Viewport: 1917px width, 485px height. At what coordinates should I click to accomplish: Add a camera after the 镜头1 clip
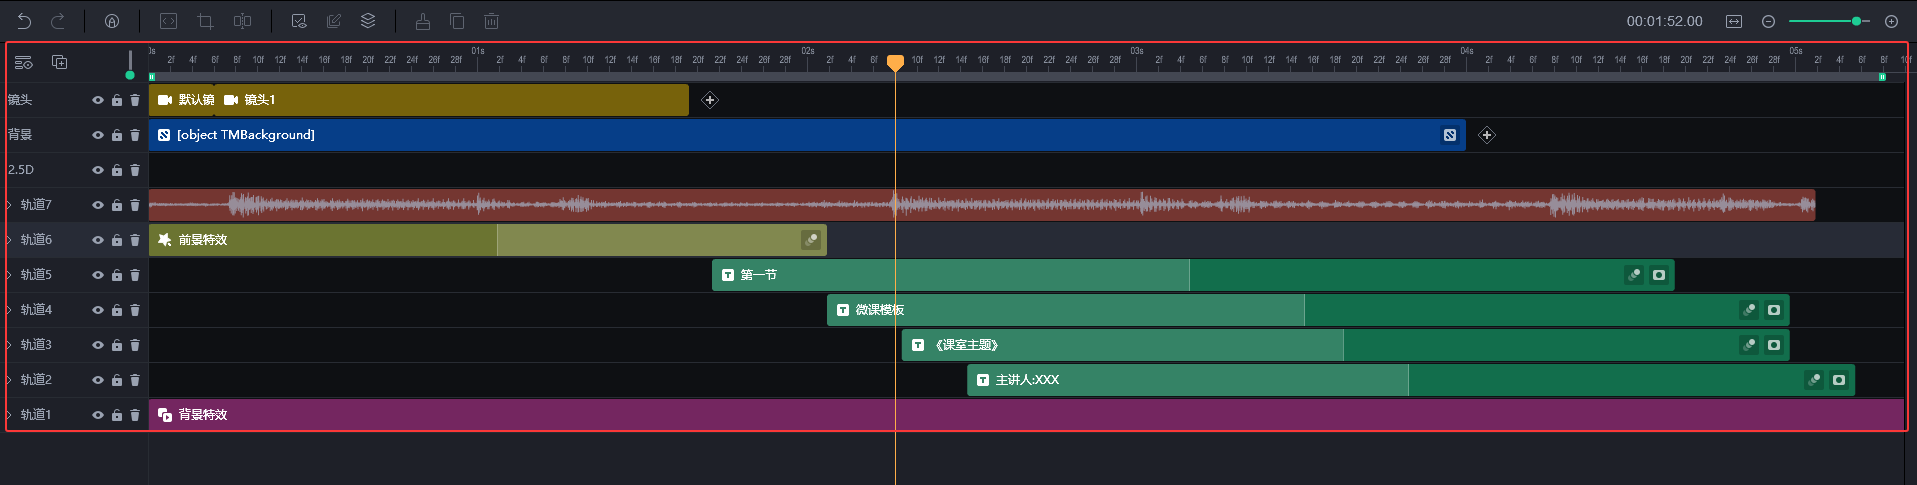click(710, 100)
